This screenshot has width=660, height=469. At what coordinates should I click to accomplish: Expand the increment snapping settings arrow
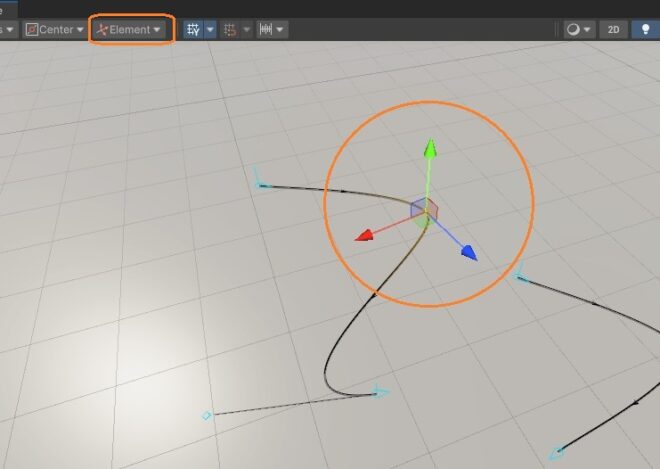280,29
